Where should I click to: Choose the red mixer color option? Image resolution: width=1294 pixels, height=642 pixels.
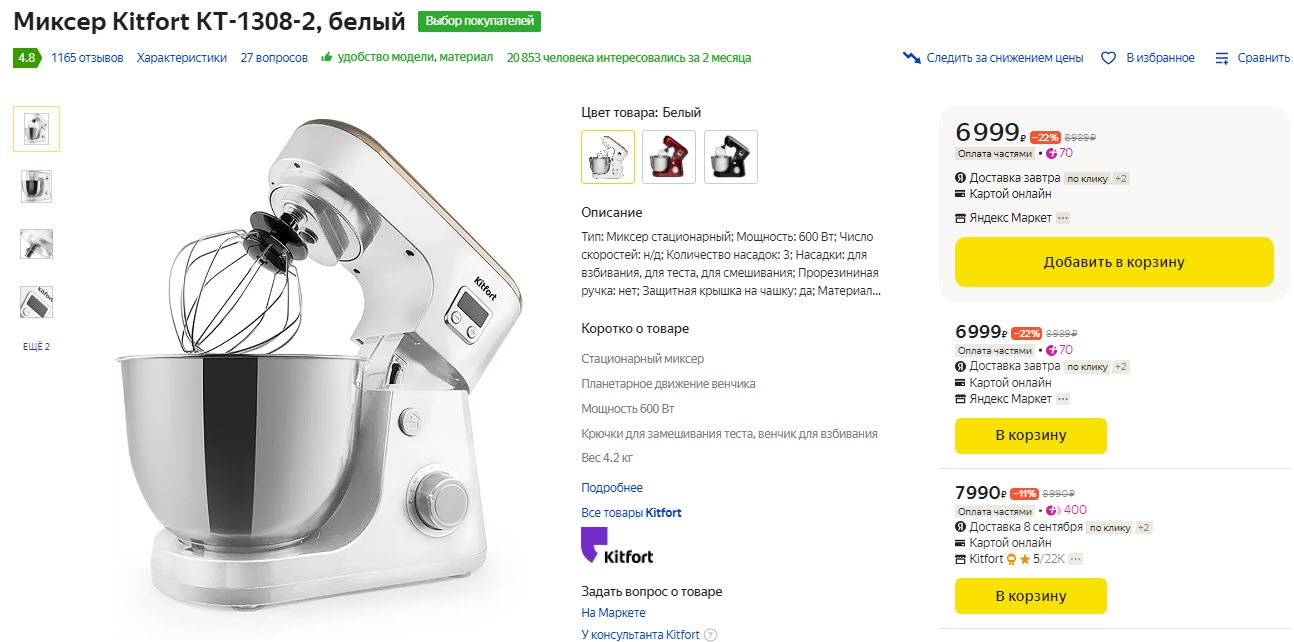tap(669, 157)
